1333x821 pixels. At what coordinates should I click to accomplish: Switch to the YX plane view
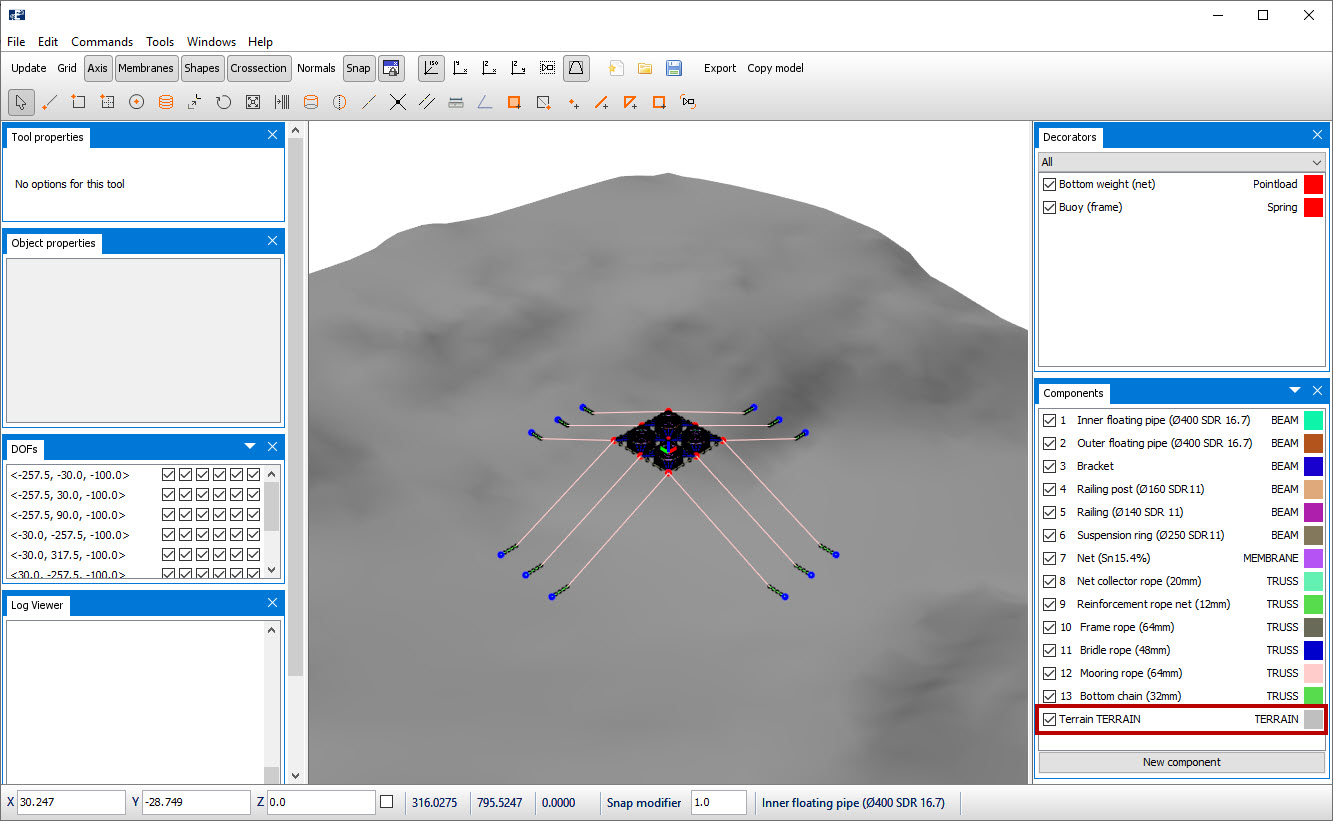pos(461,68)
